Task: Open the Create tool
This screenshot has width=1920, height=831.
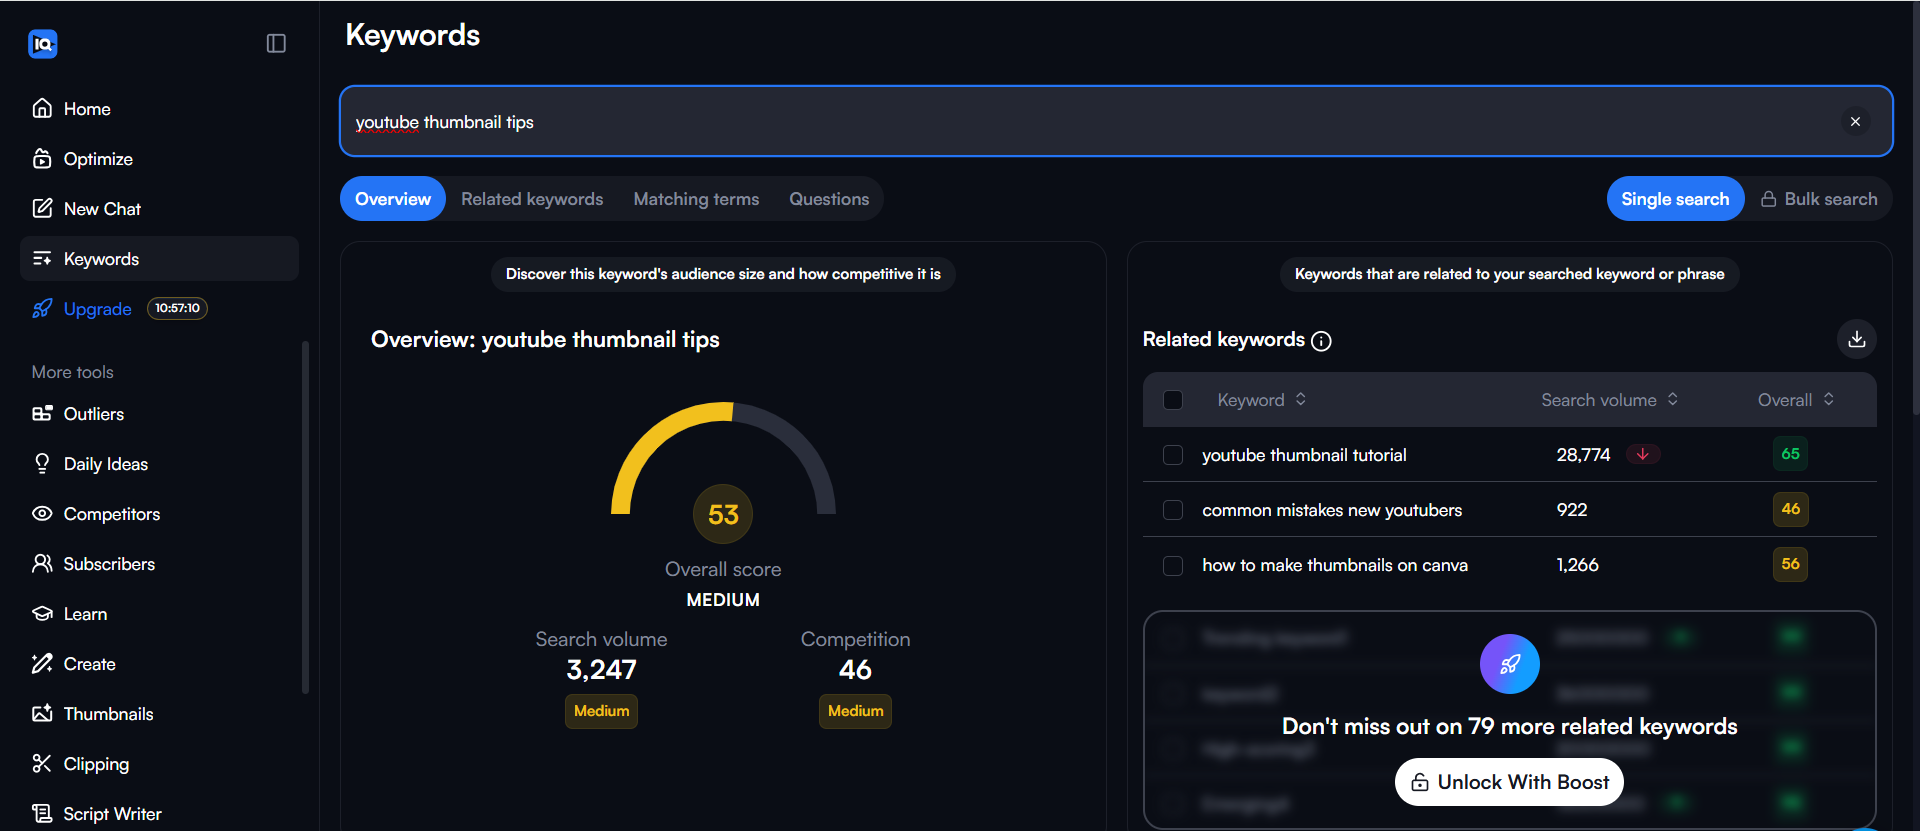Action: tap(159, 663)
